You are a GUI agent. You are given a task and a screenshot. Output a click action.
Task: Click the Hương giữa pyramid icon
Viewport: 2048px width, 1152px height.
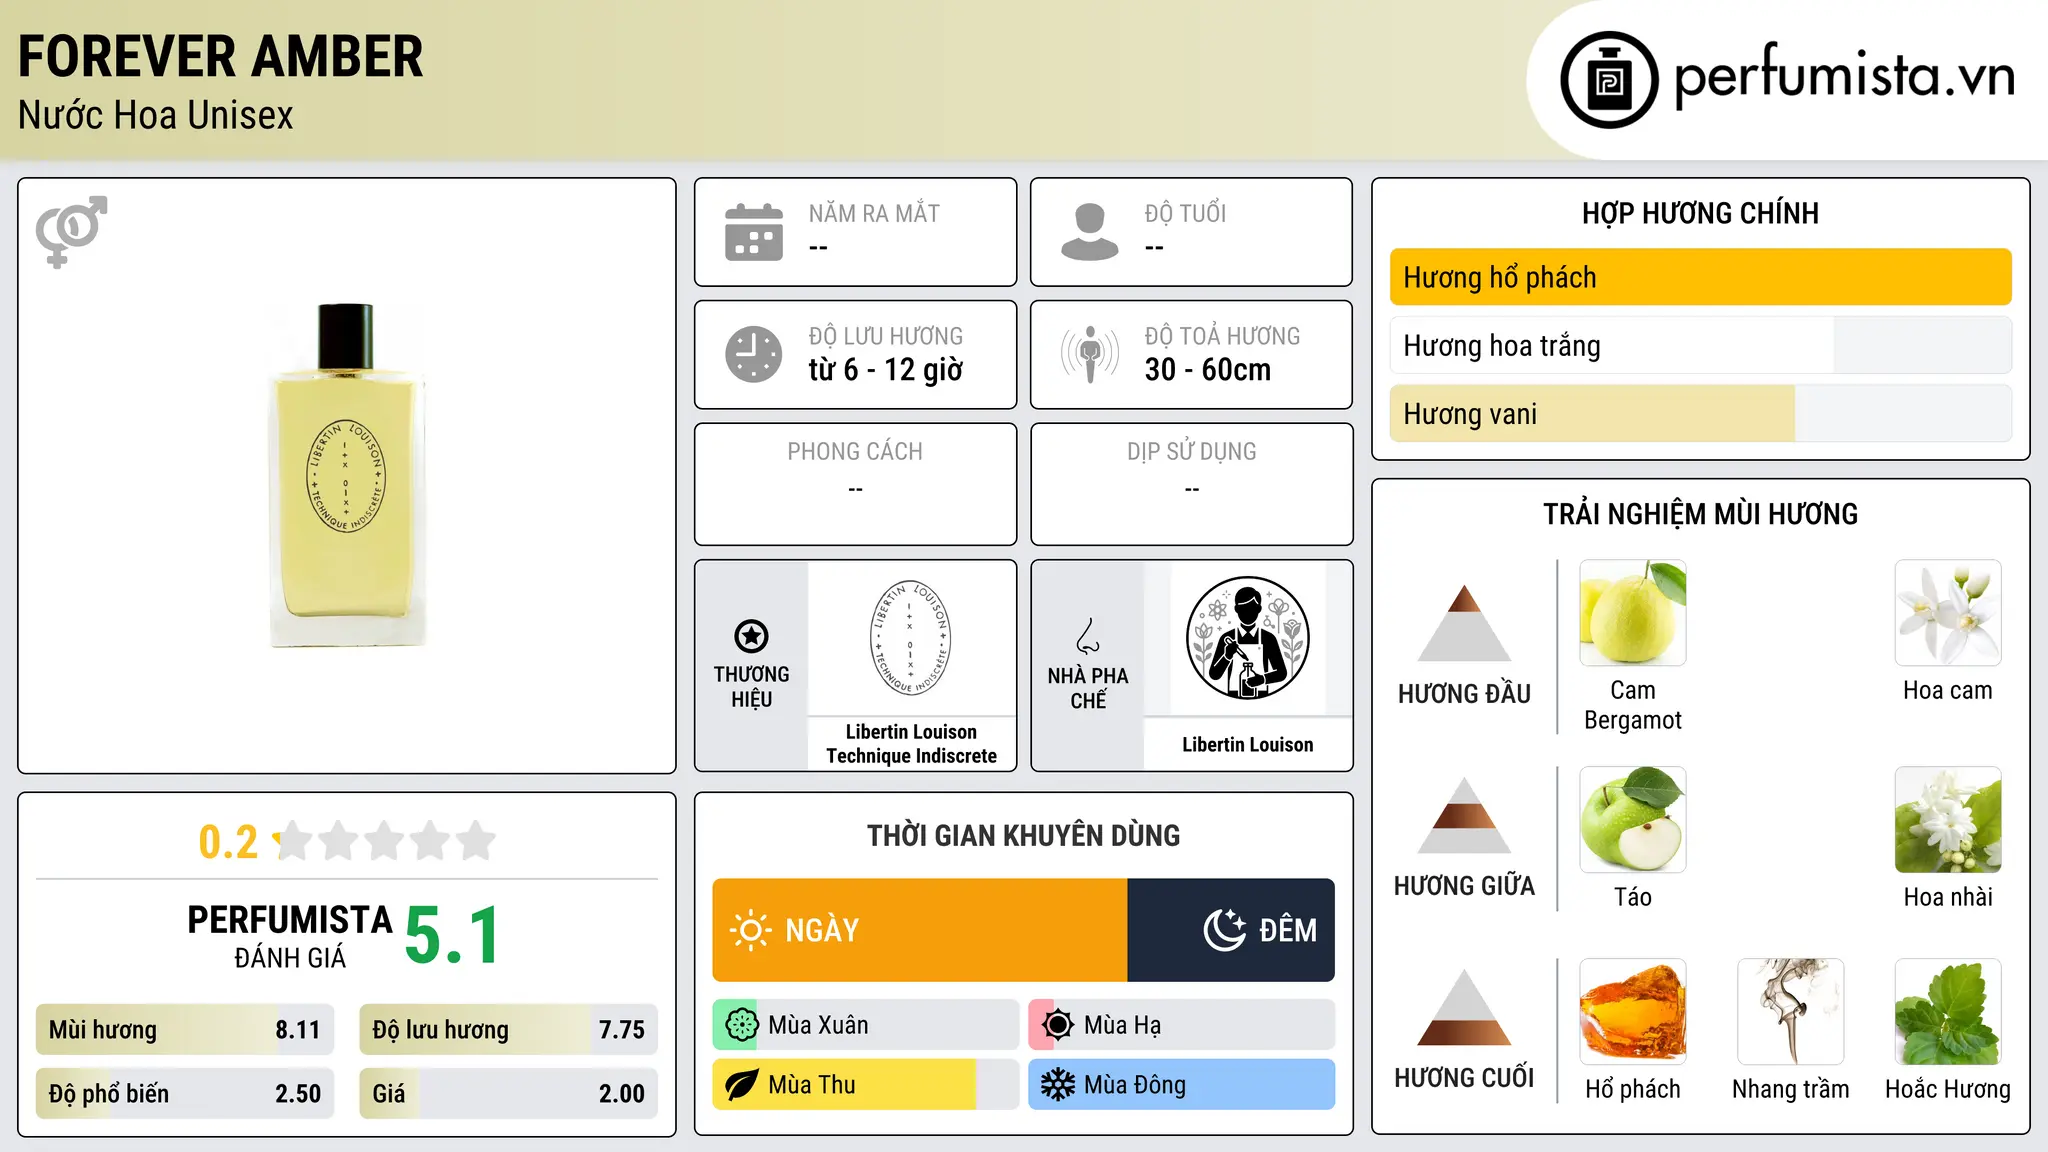(1464, 815)
